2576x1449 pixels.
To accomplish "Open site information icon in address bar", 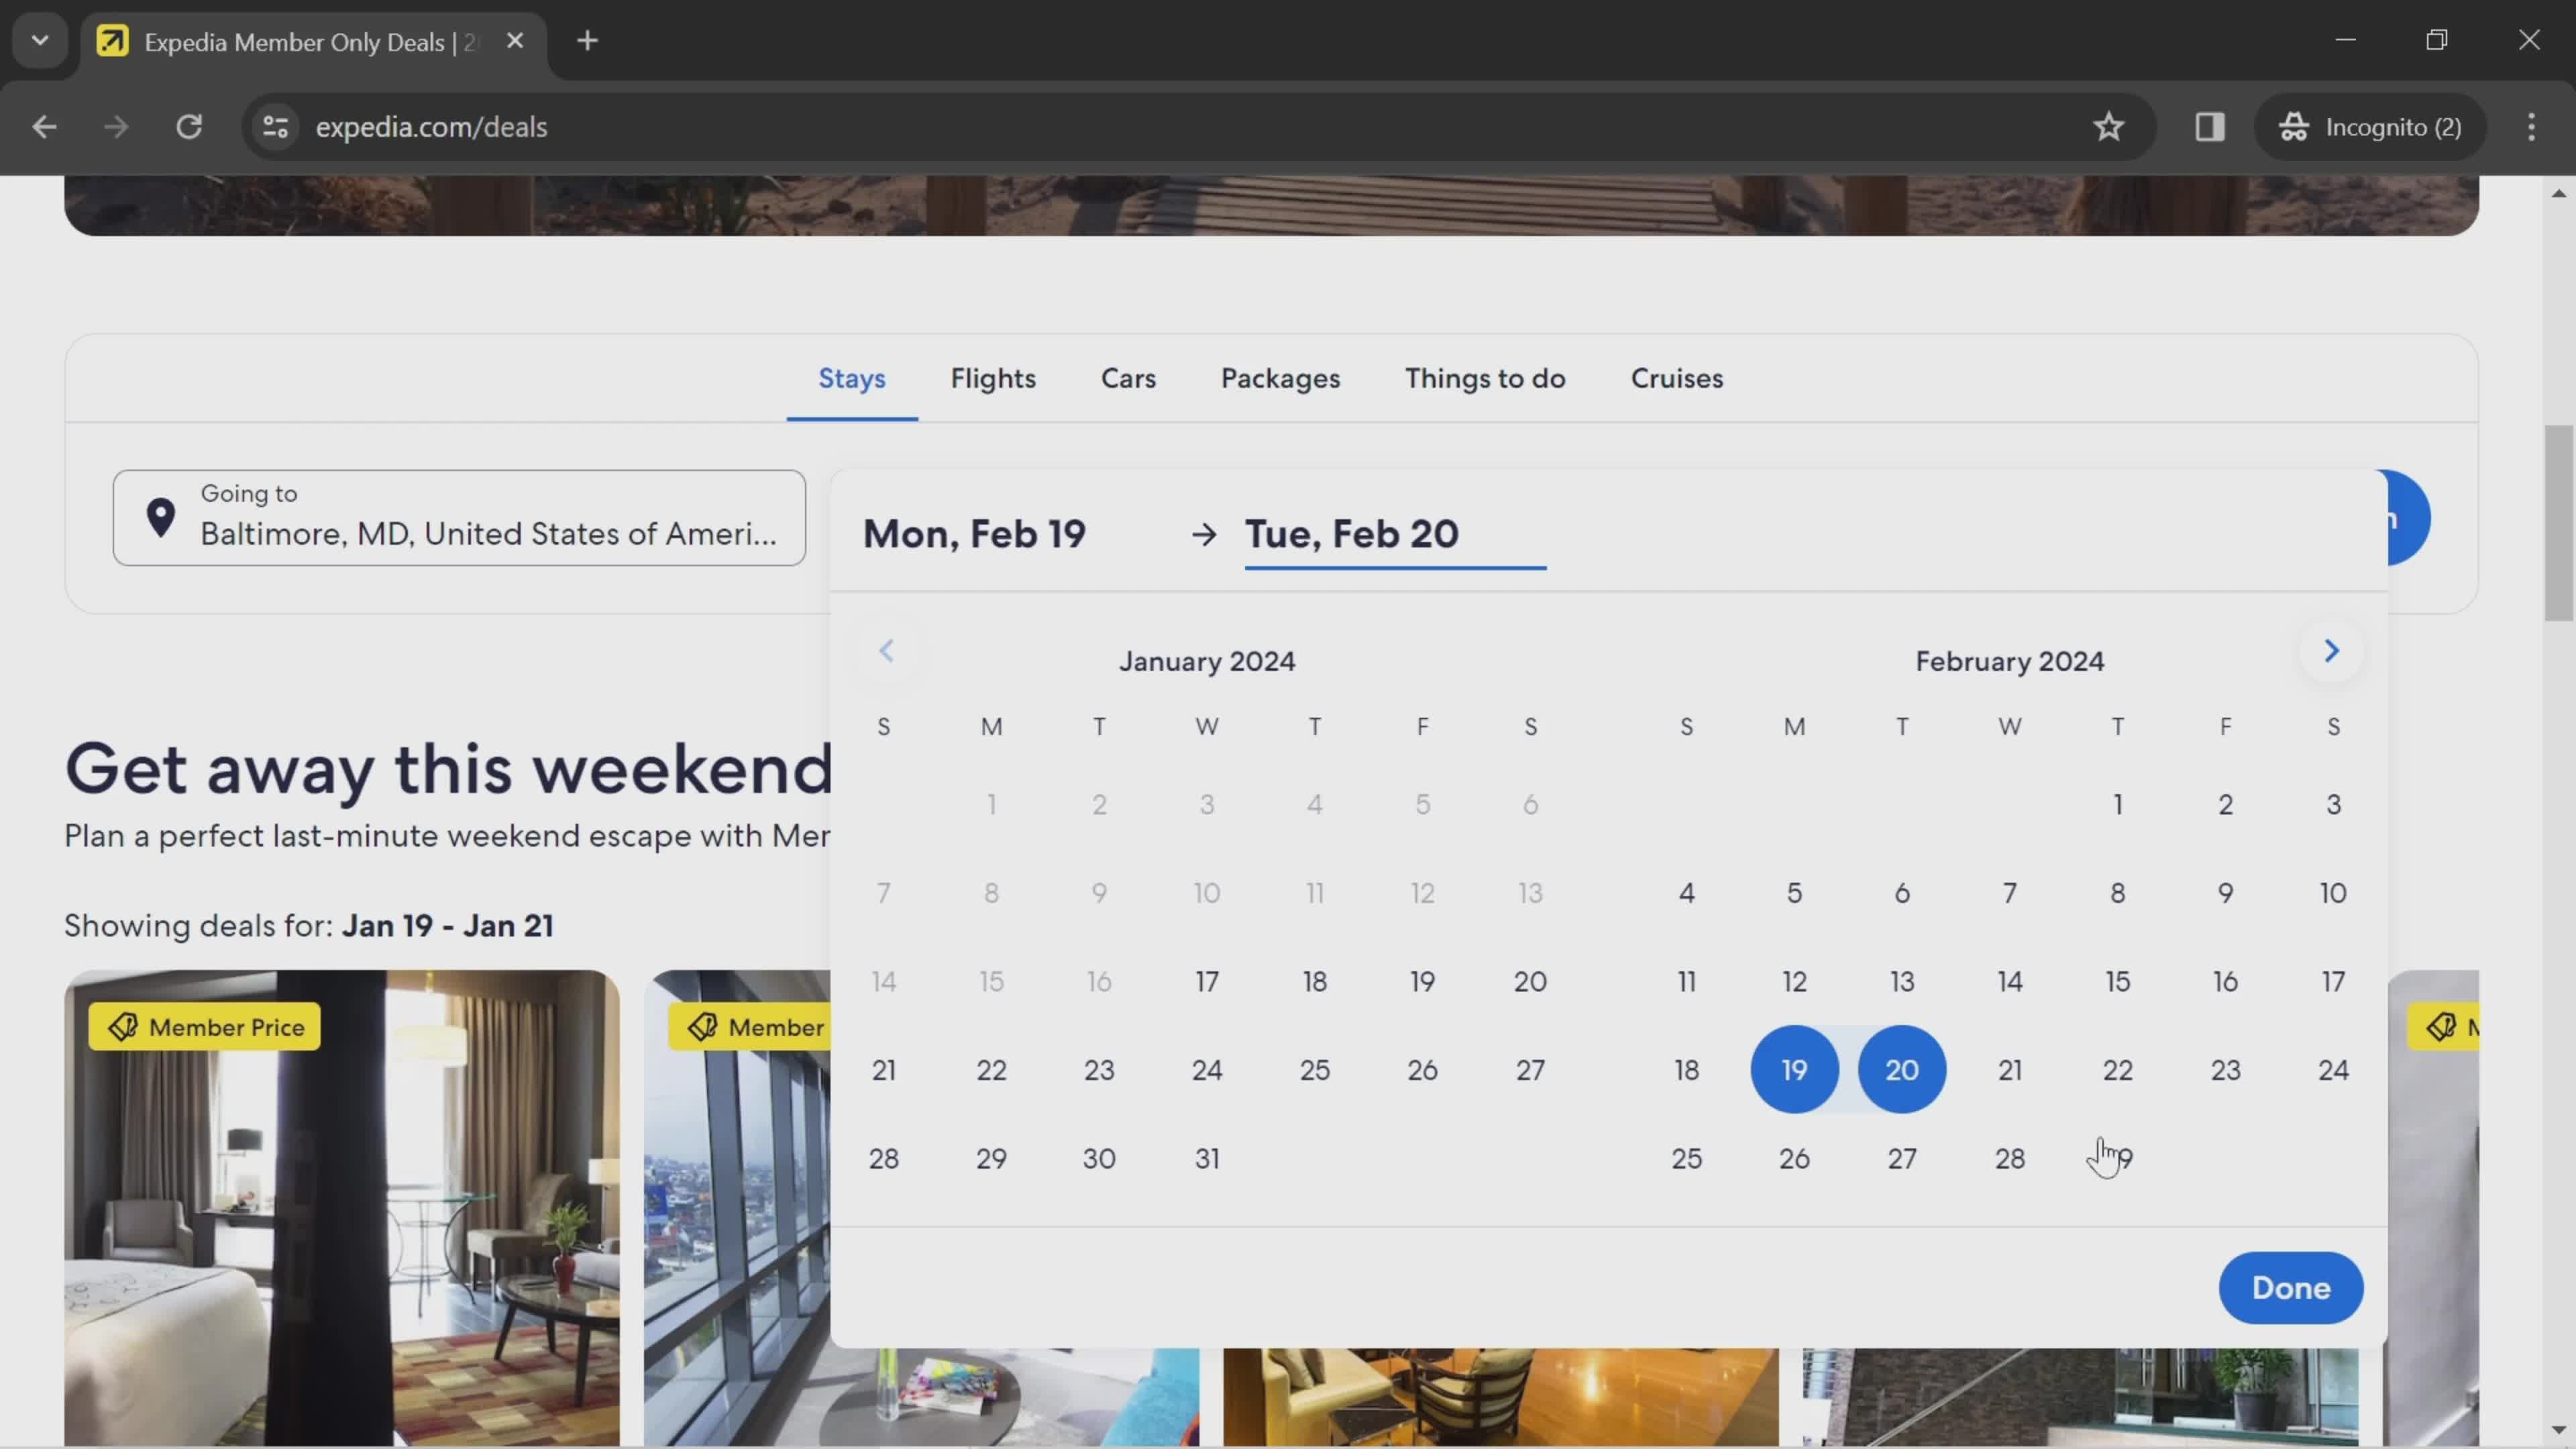I will 275,127.
